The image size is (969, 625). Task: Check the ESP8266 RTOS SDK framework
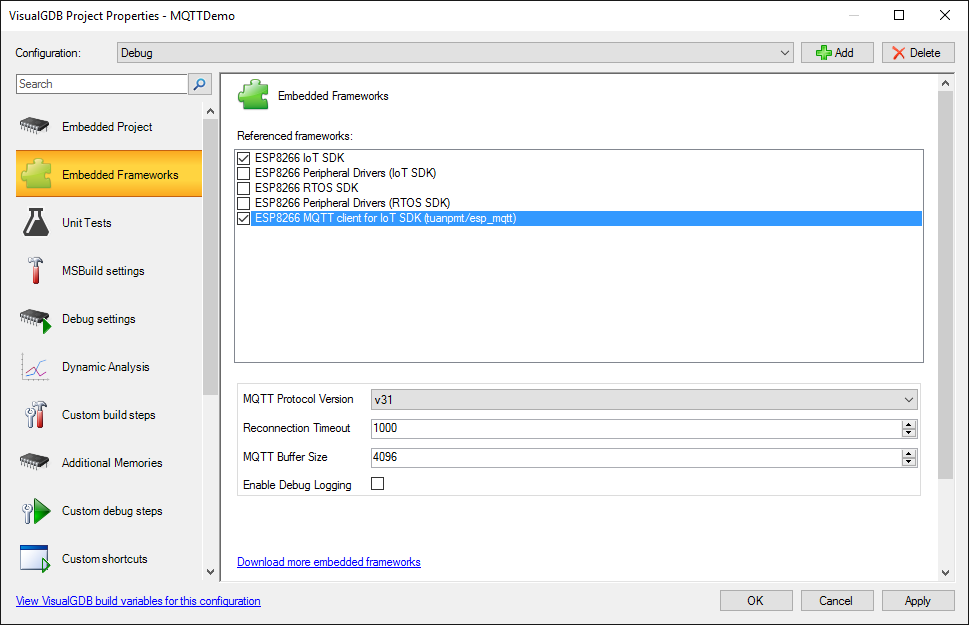pos(243,188)
